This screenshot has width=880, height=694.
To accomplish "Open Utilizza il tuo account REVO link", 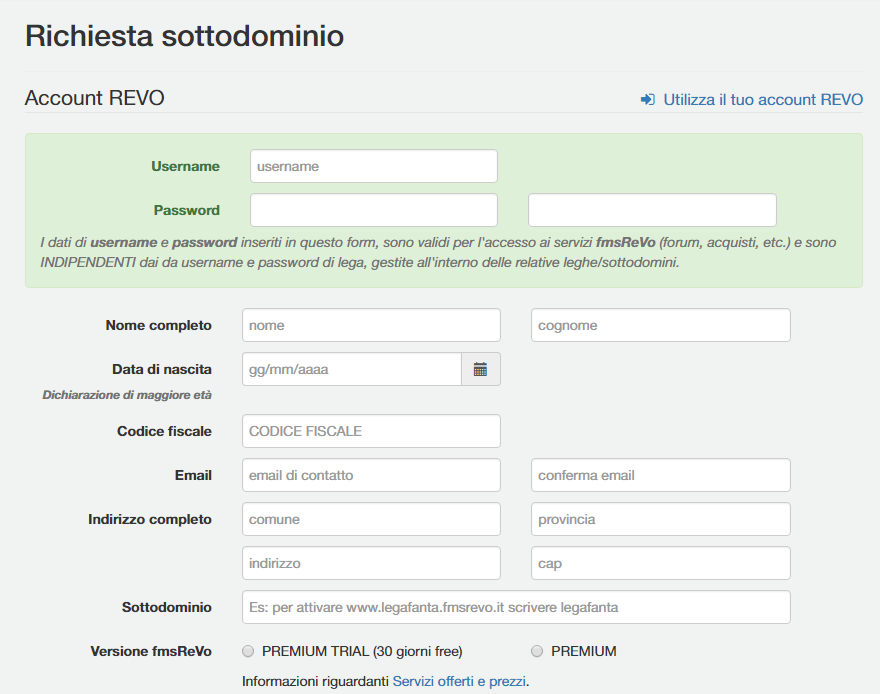I will pyautogui.click(x=762, y=100).
